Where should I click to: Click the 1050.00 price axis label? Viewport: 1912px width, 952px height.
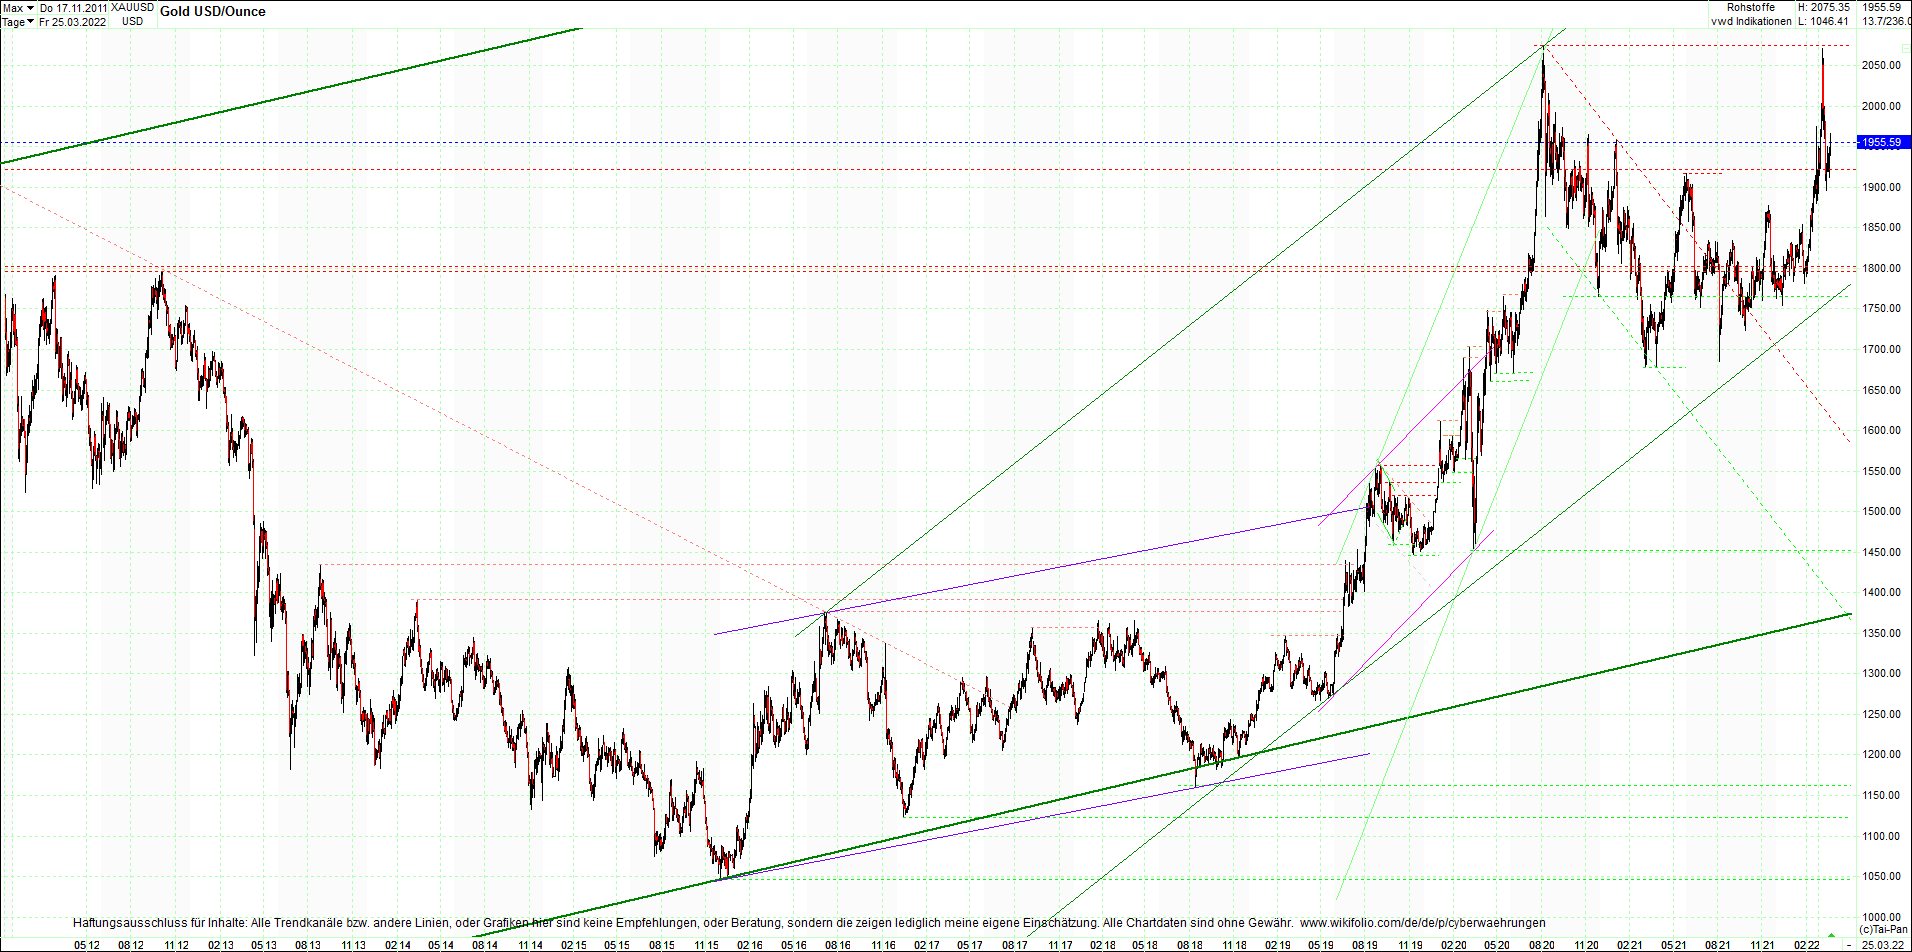(1881, 877)
